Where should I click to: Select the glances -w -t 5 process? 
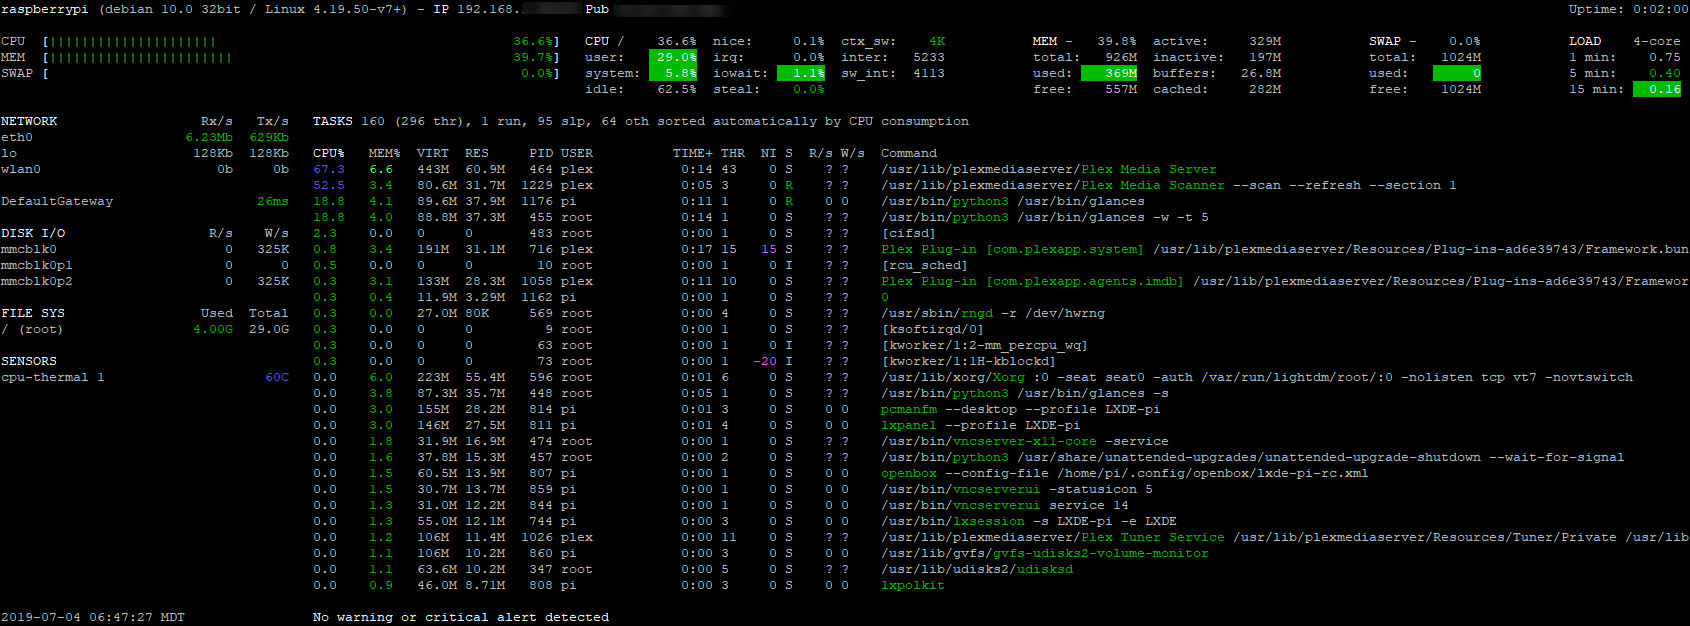click(x=761, y=218)
